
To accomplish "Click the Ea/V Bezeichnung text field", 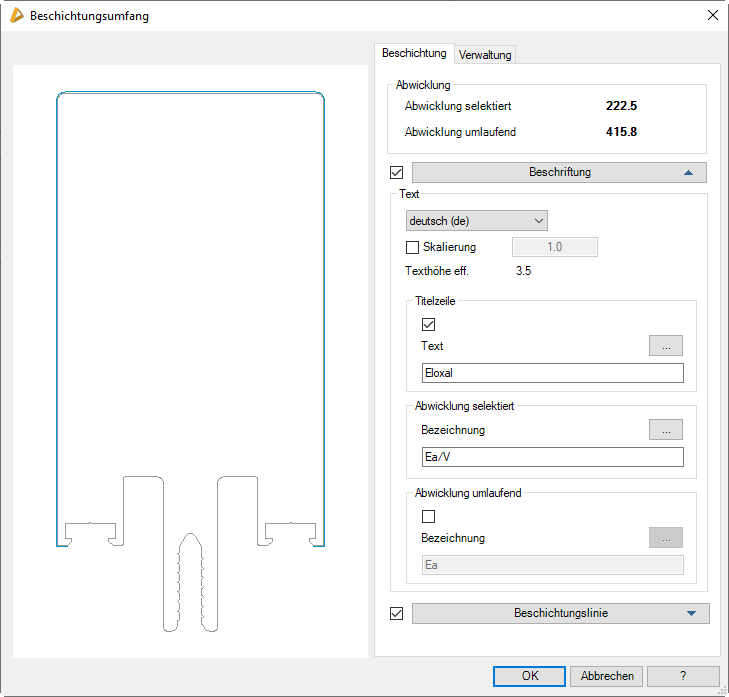I will (552, 457).
